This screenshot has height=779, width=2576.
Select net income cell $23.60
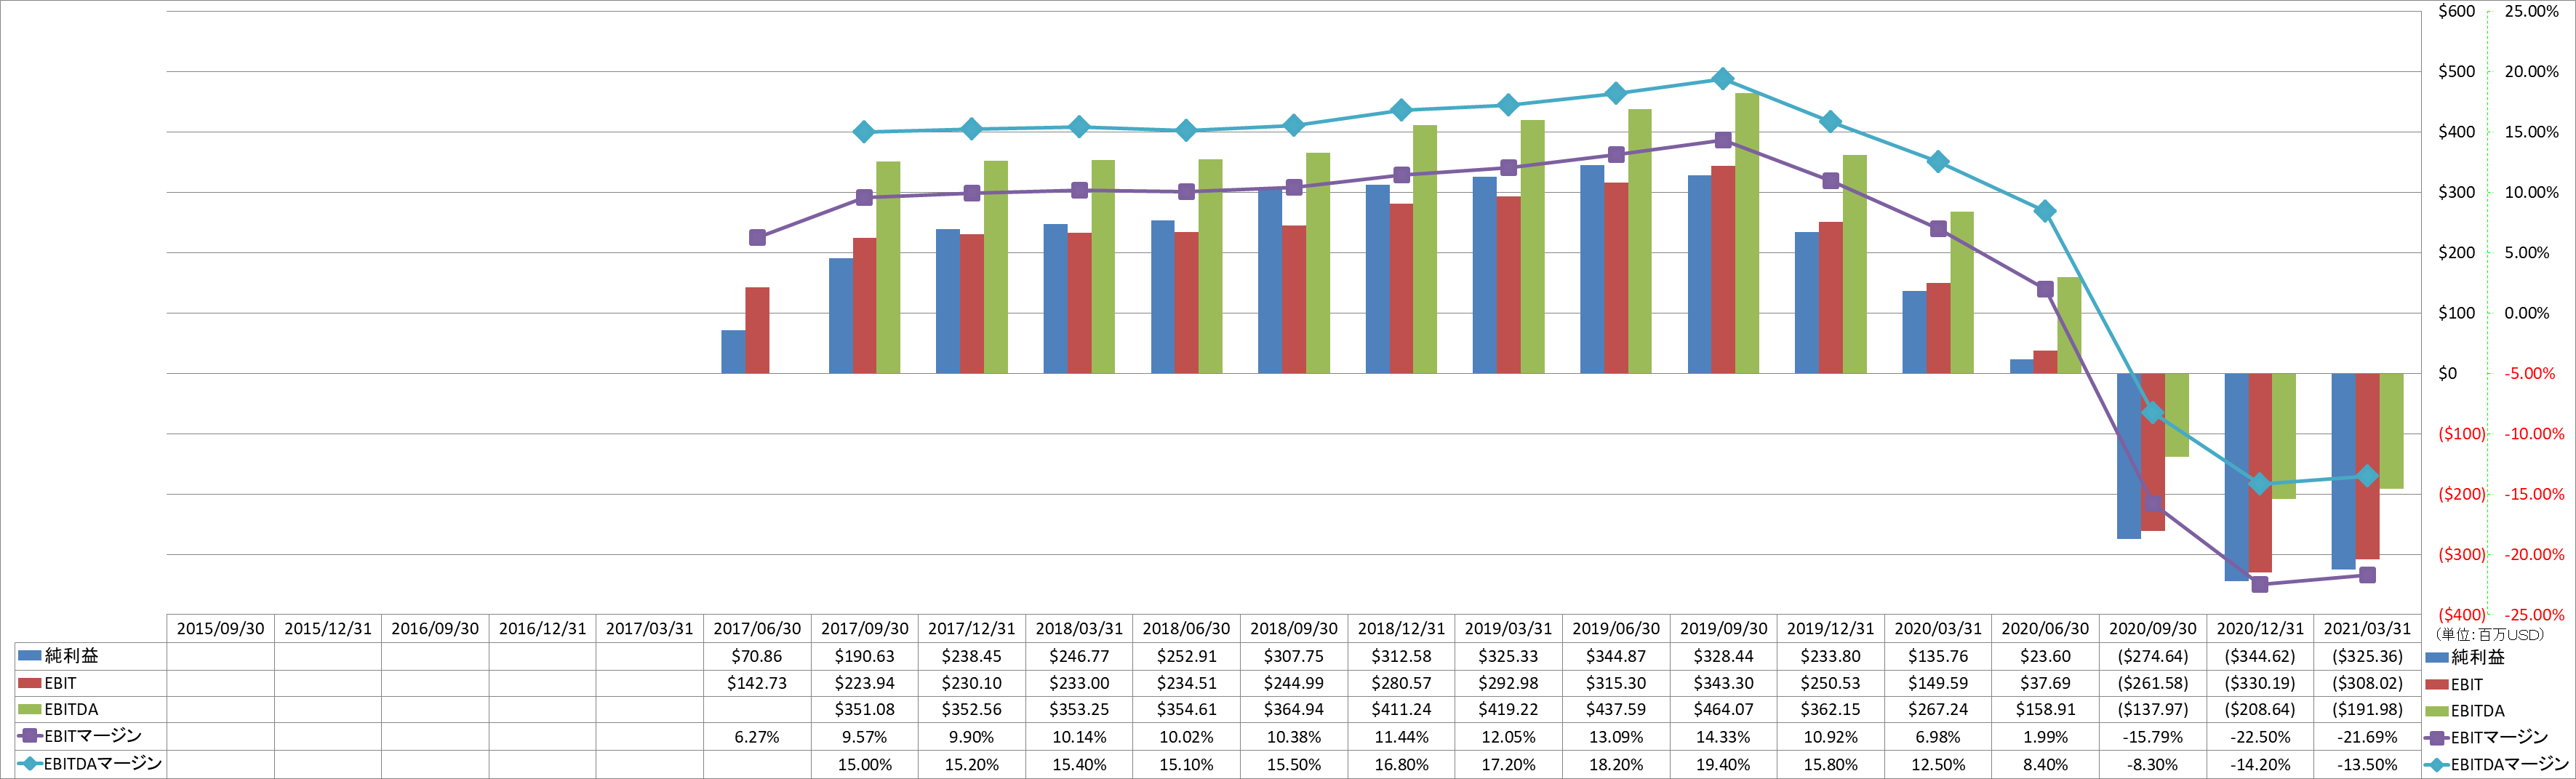(2045, 656)
